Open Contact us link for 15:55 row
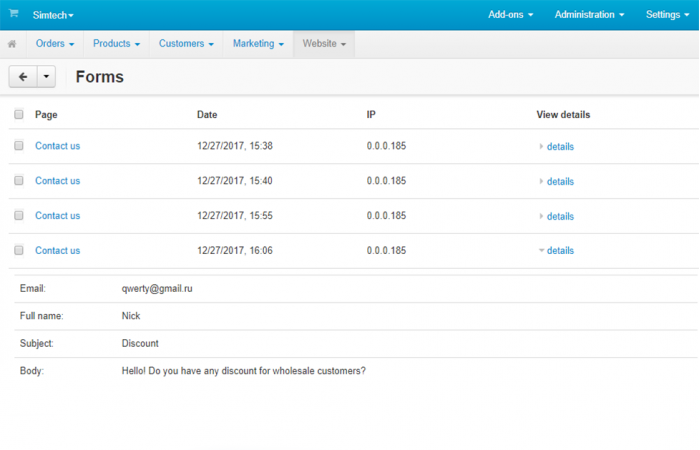 coord(58,216)
